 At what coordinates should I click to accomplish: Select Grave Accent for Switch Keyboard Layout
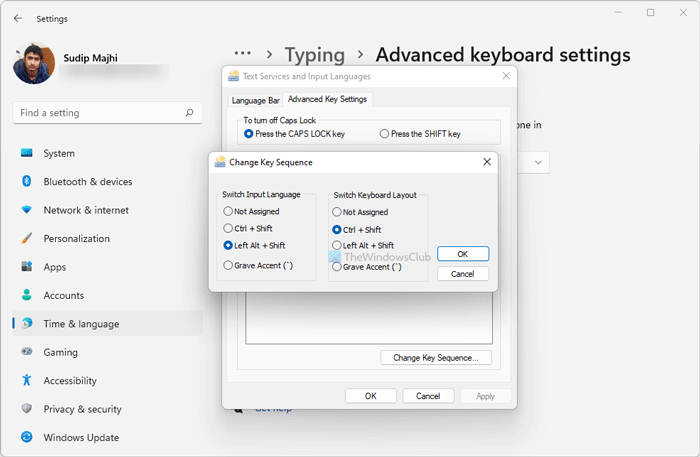pos(337,267)
